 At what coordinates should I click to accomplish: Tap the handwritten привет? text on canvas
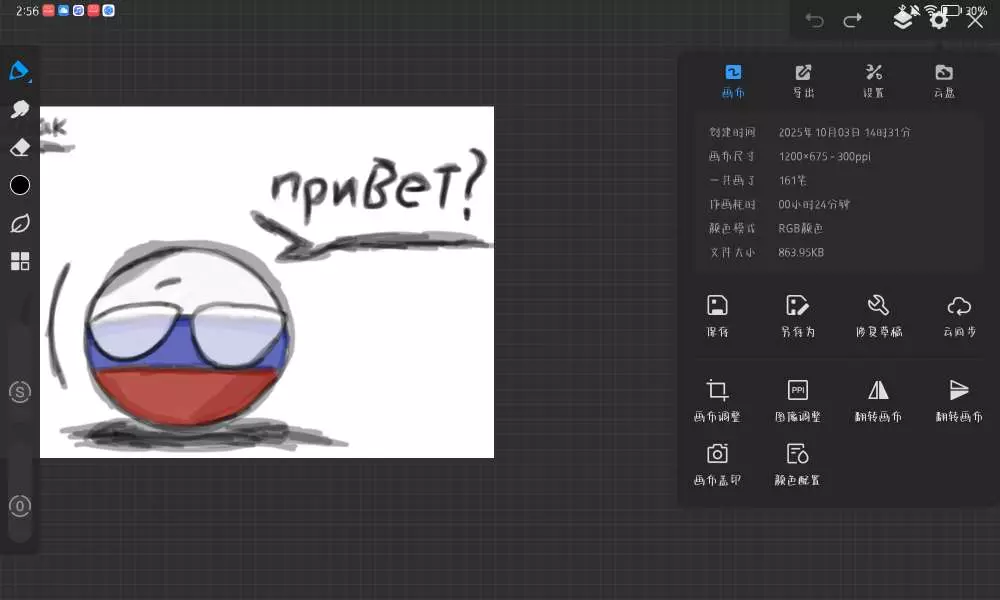coord(379,185)
